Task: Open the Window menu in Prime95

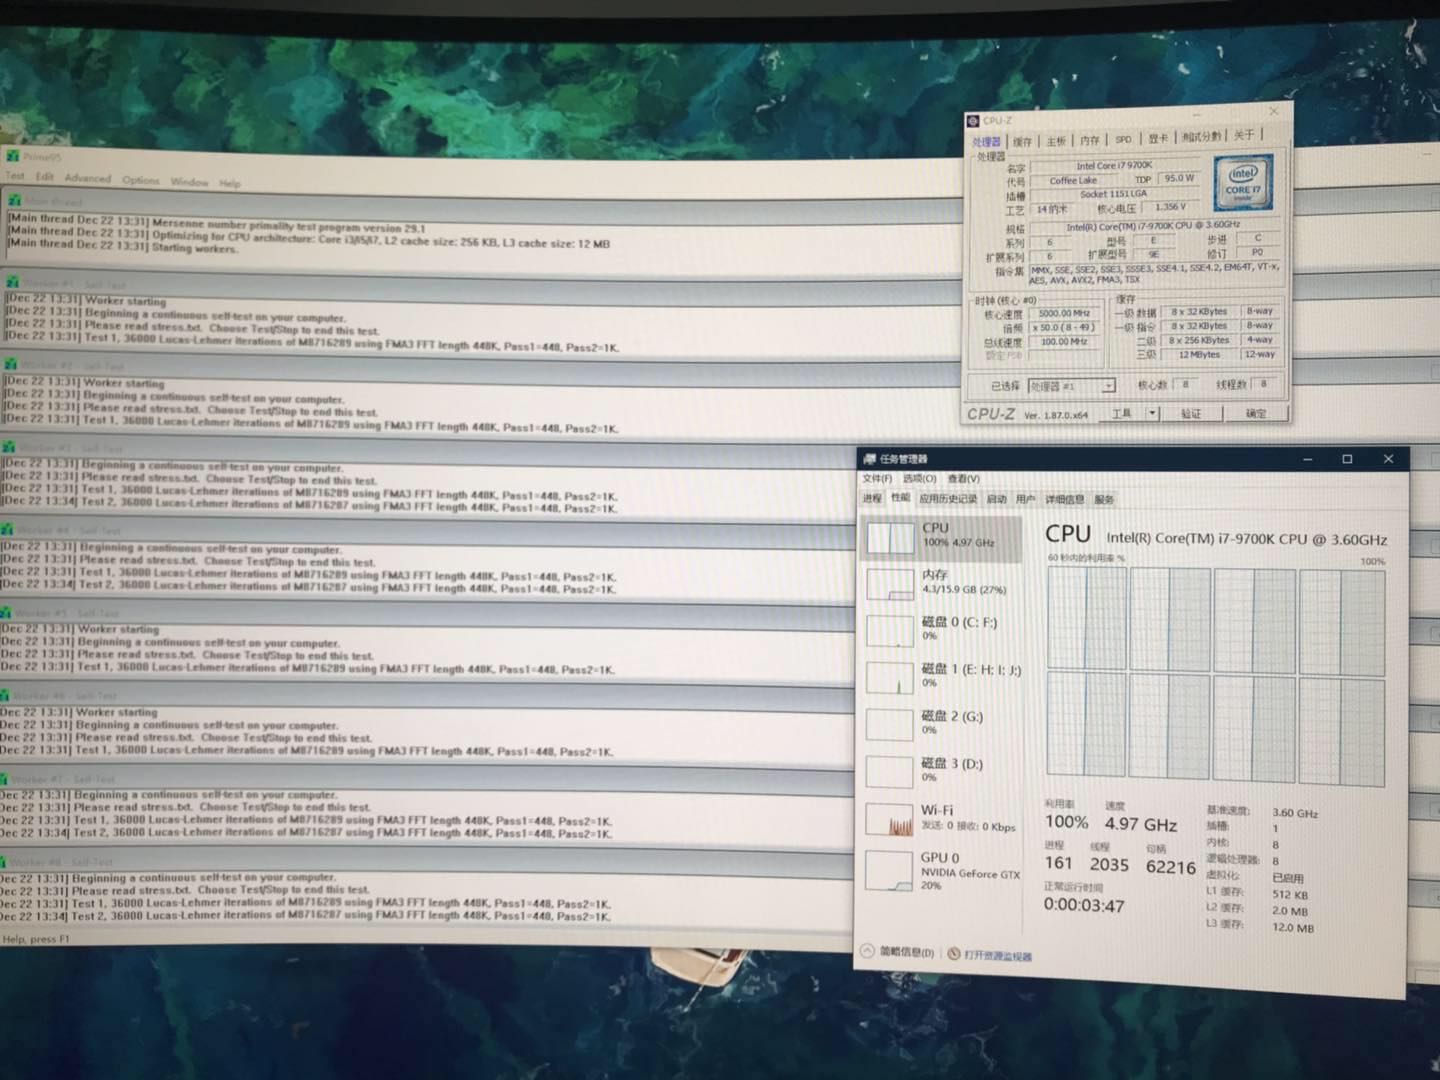Action: coord(189,181)
